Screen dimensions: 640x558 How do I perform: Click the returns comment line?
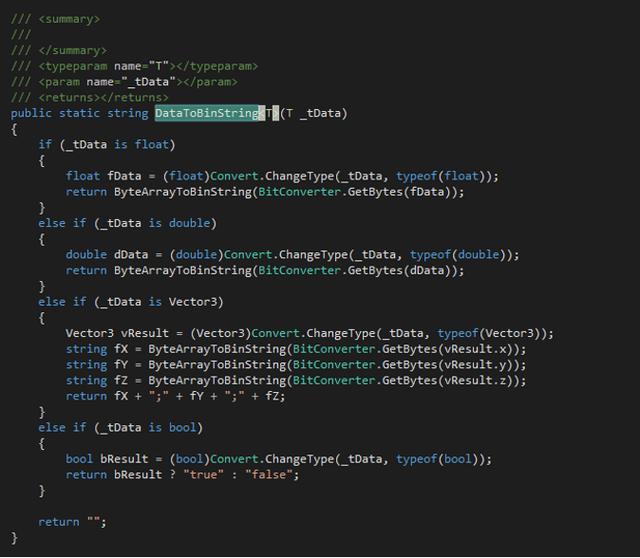[89, 98]
